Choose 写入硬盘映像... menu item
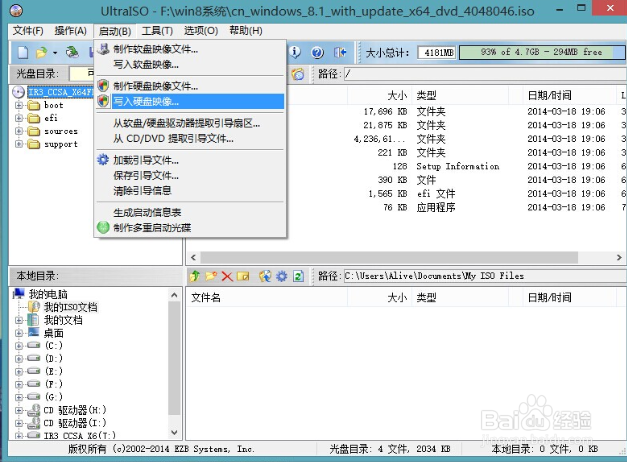The width and height of the screenshot is (627, 462). pos(190,102)
